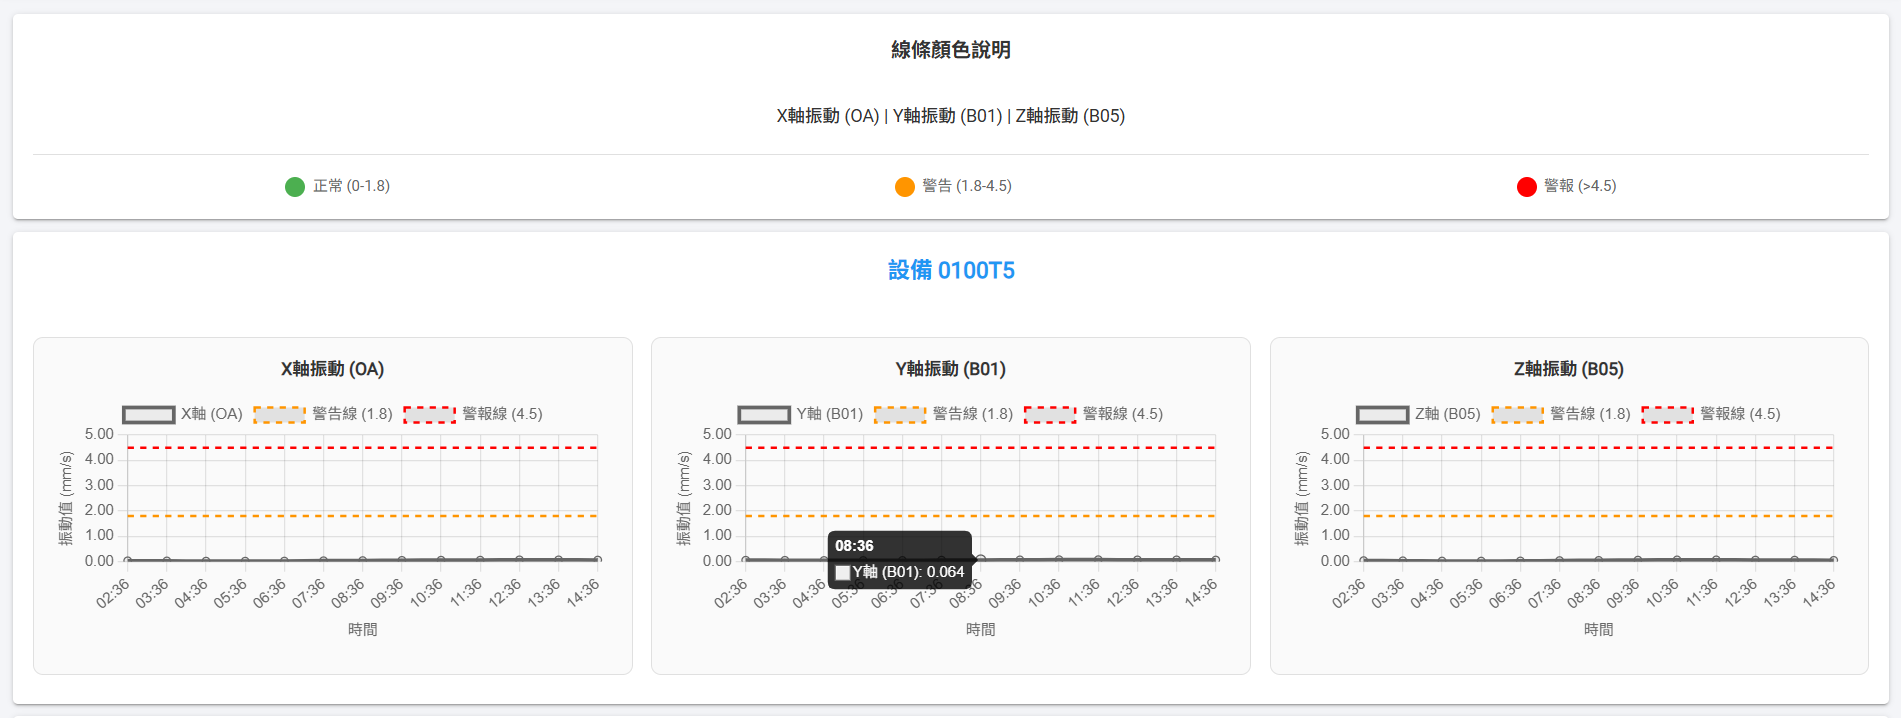Click the Z軸振動 (B05) chart title
The height and width of the screenshot is (718, 1901).
coord(1568,369)
